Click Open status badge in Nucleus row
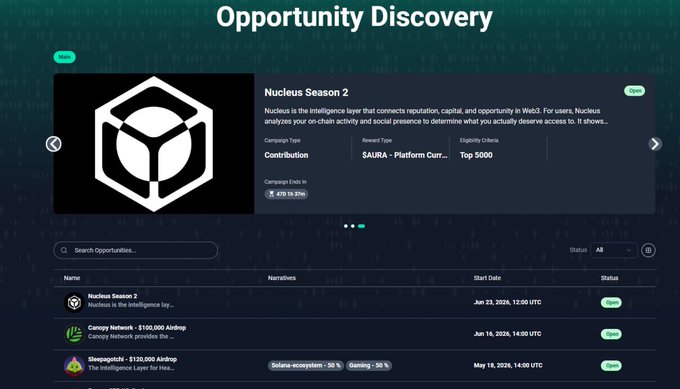 (x=611, y=303)
